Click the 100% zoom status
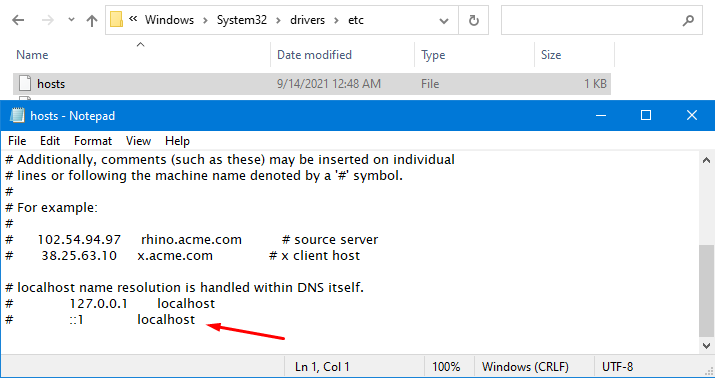The height and width of the screenshot is (378, 715). (446, 367)
